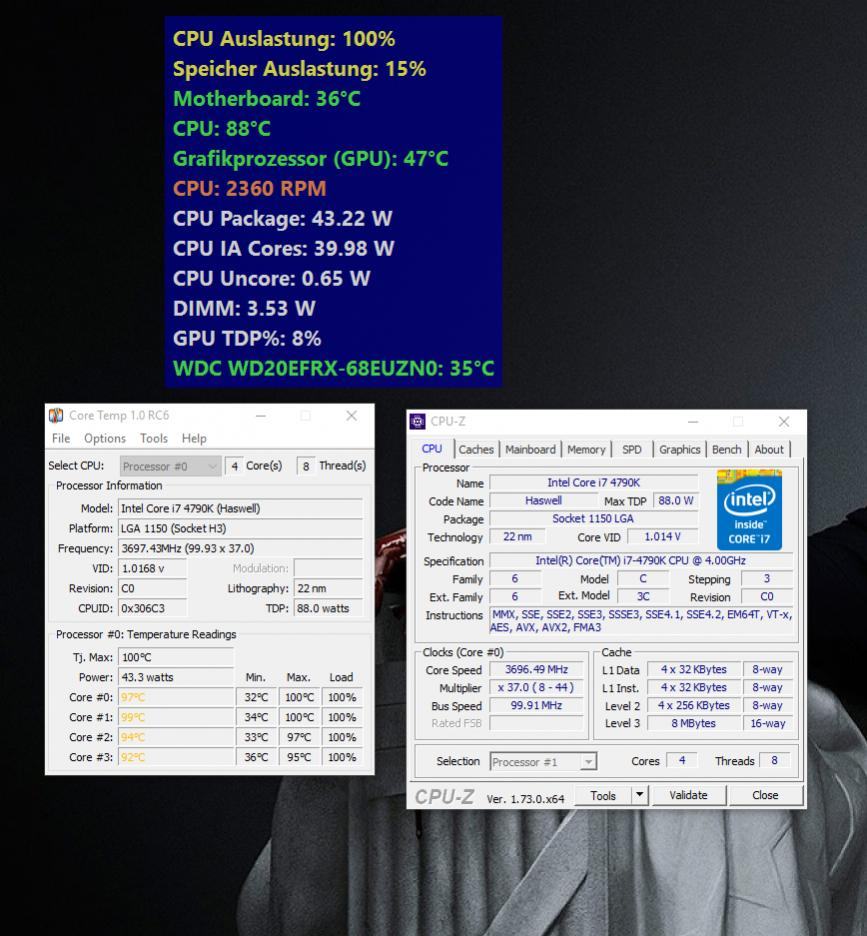Click the Platform field 'LGA 1150 (Socket H3)'
This screenshot has width=867, height=936.
pos(240,528)
